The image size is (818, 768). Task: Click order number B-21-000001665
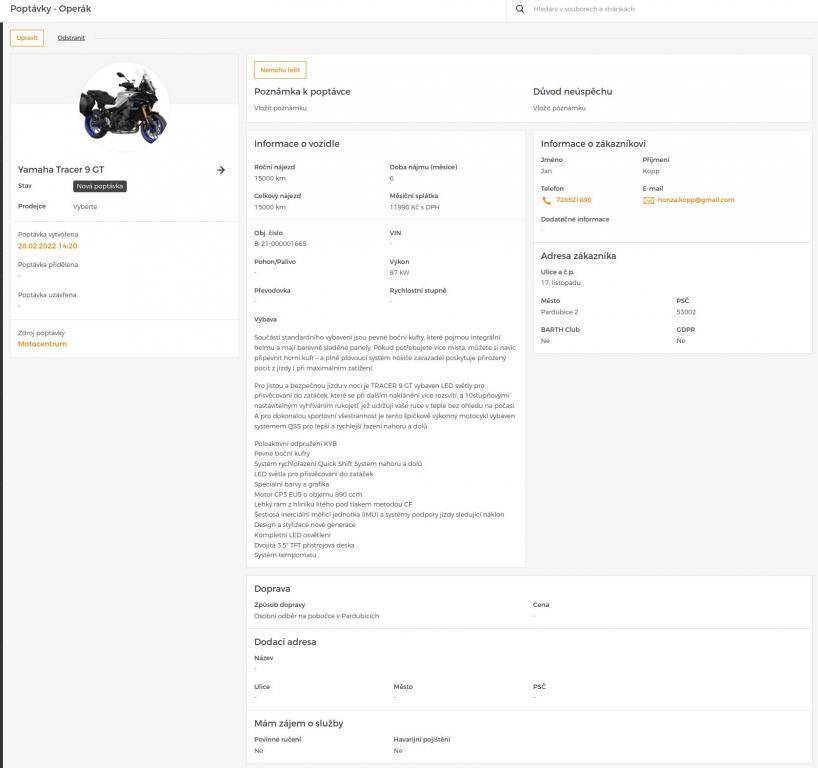280,244
